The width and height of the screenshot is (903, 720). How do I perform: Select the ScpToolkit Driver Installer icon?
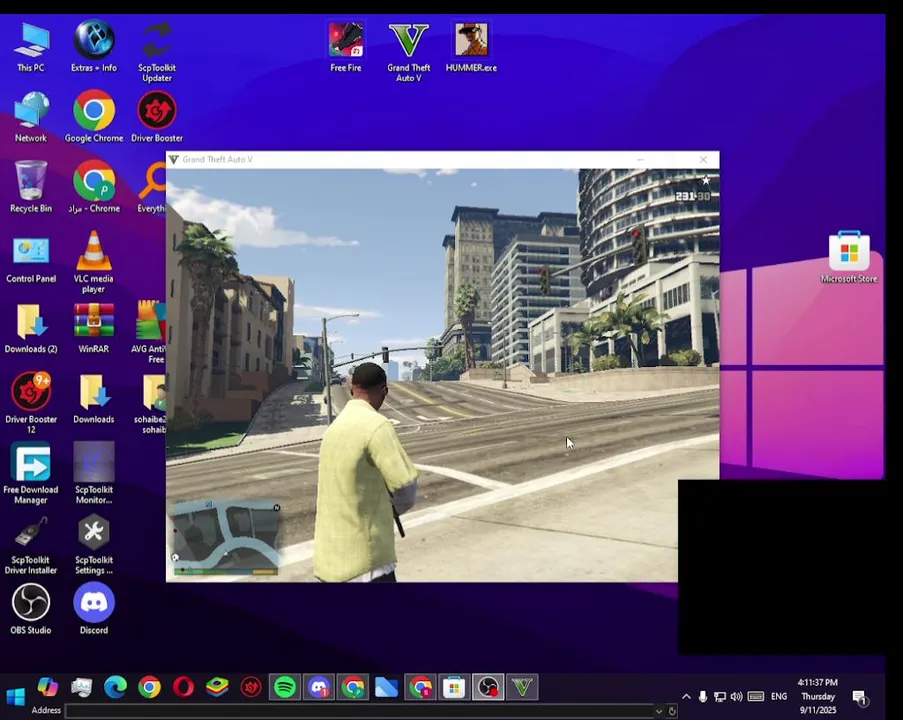click(31, 545)
